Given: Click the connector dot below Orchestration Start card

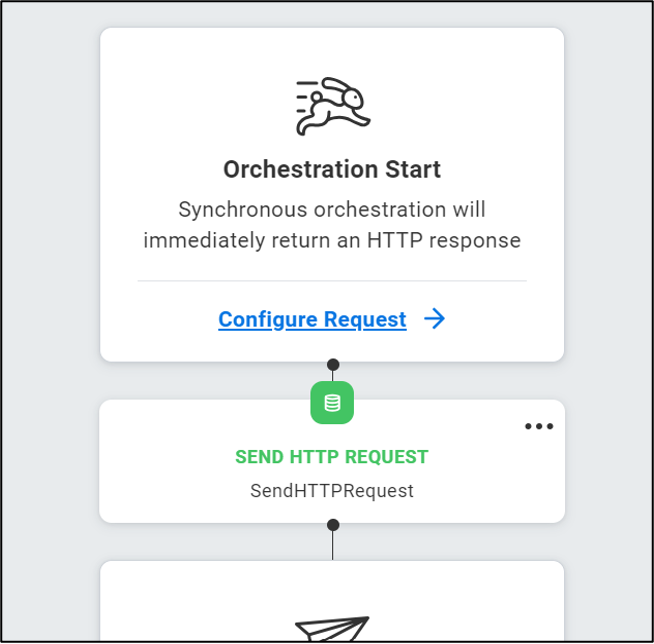Looking at the screenshot, I should 333,365.
